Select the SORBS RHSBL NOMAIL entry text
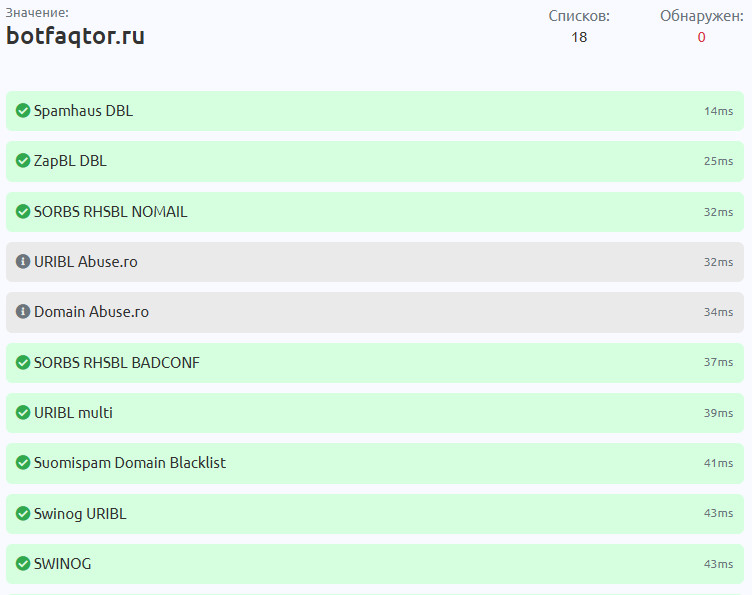752x595 pixels. tap(110, 211)
